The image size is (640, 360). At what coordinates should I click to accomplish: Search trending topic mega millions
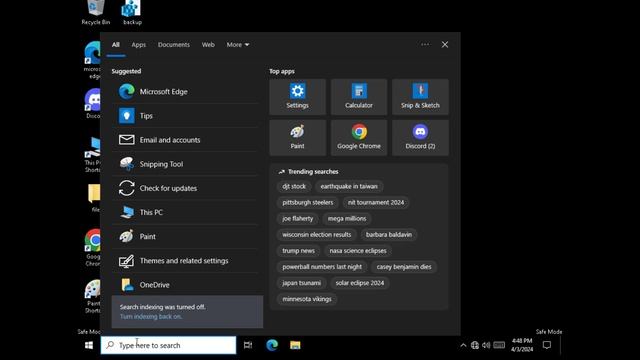click(347, 218)
